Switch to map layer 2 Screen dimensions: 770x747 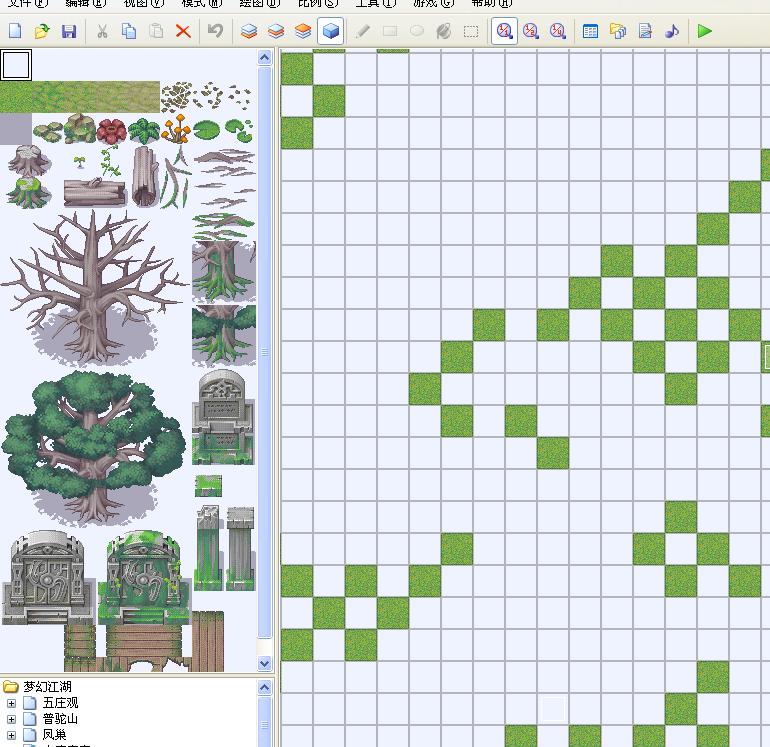click(x=276, y=31)
